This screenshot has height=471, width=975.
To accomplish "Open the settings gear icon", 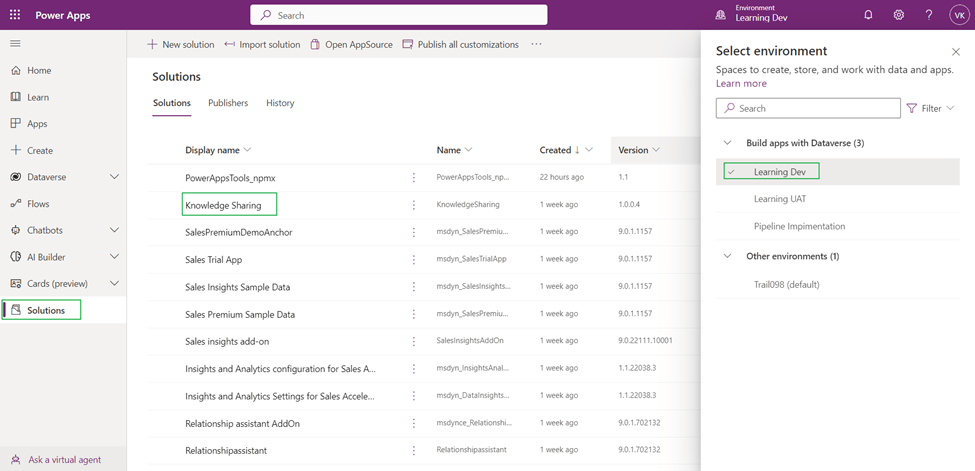I will [x=898, y=15].
